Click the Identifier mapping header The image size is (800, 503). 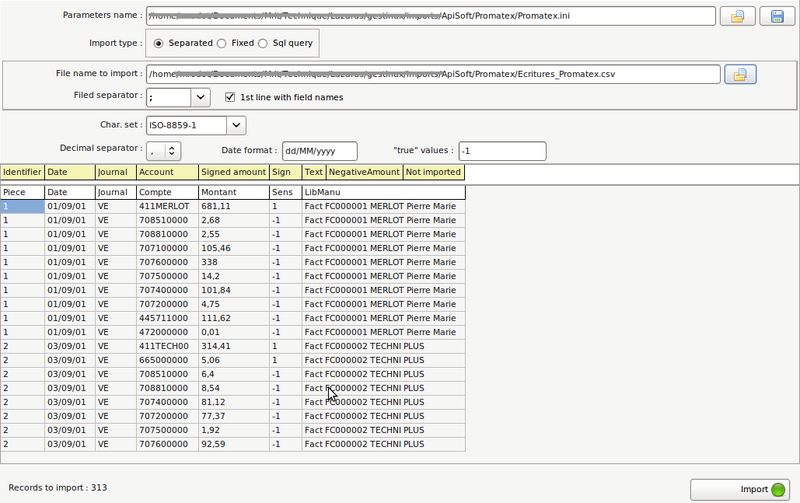[x=22, y=172]
